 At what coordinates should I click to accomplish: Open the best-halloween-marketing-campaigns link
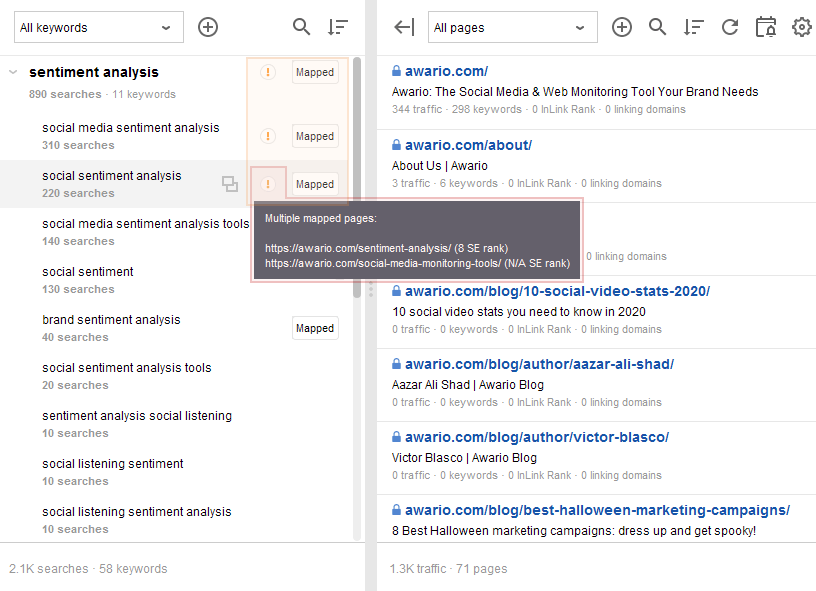pyautogui.click(x=597, y=510)
